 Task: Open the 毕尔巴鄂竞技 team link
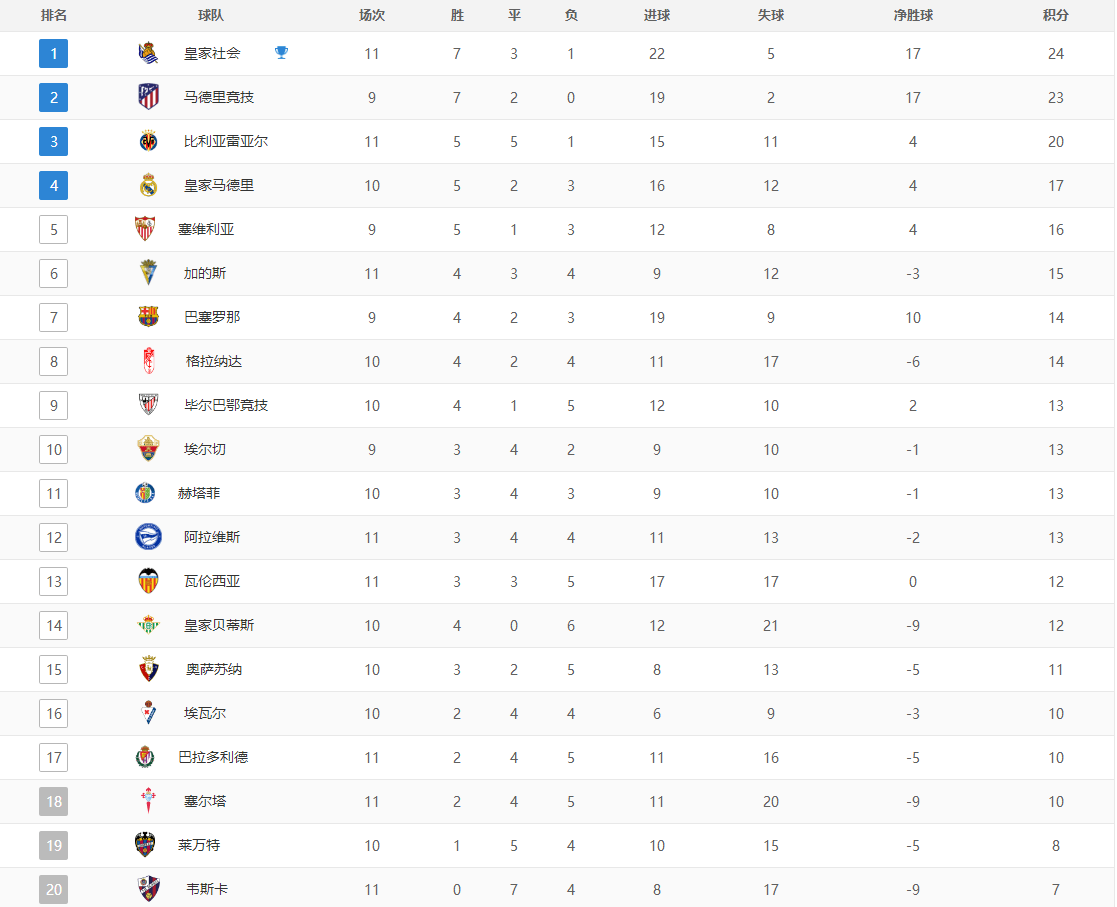226,405
